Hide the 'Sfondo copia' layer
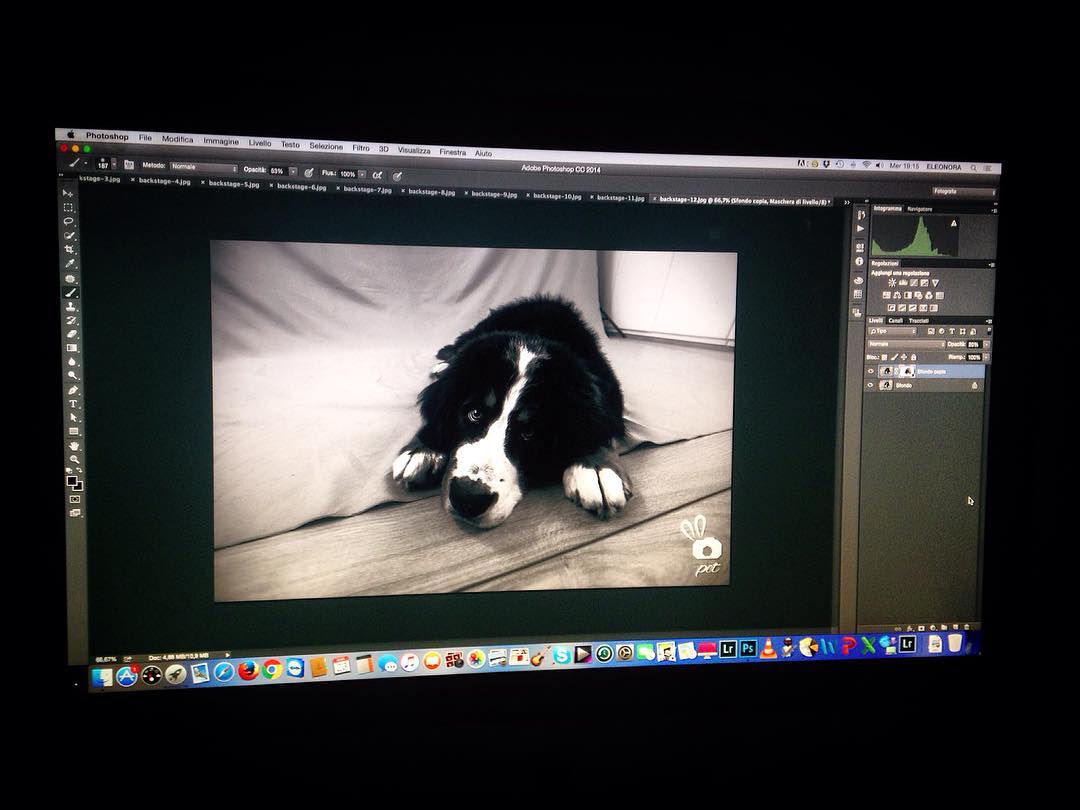The image size is (1080, 810). [870, 371]
